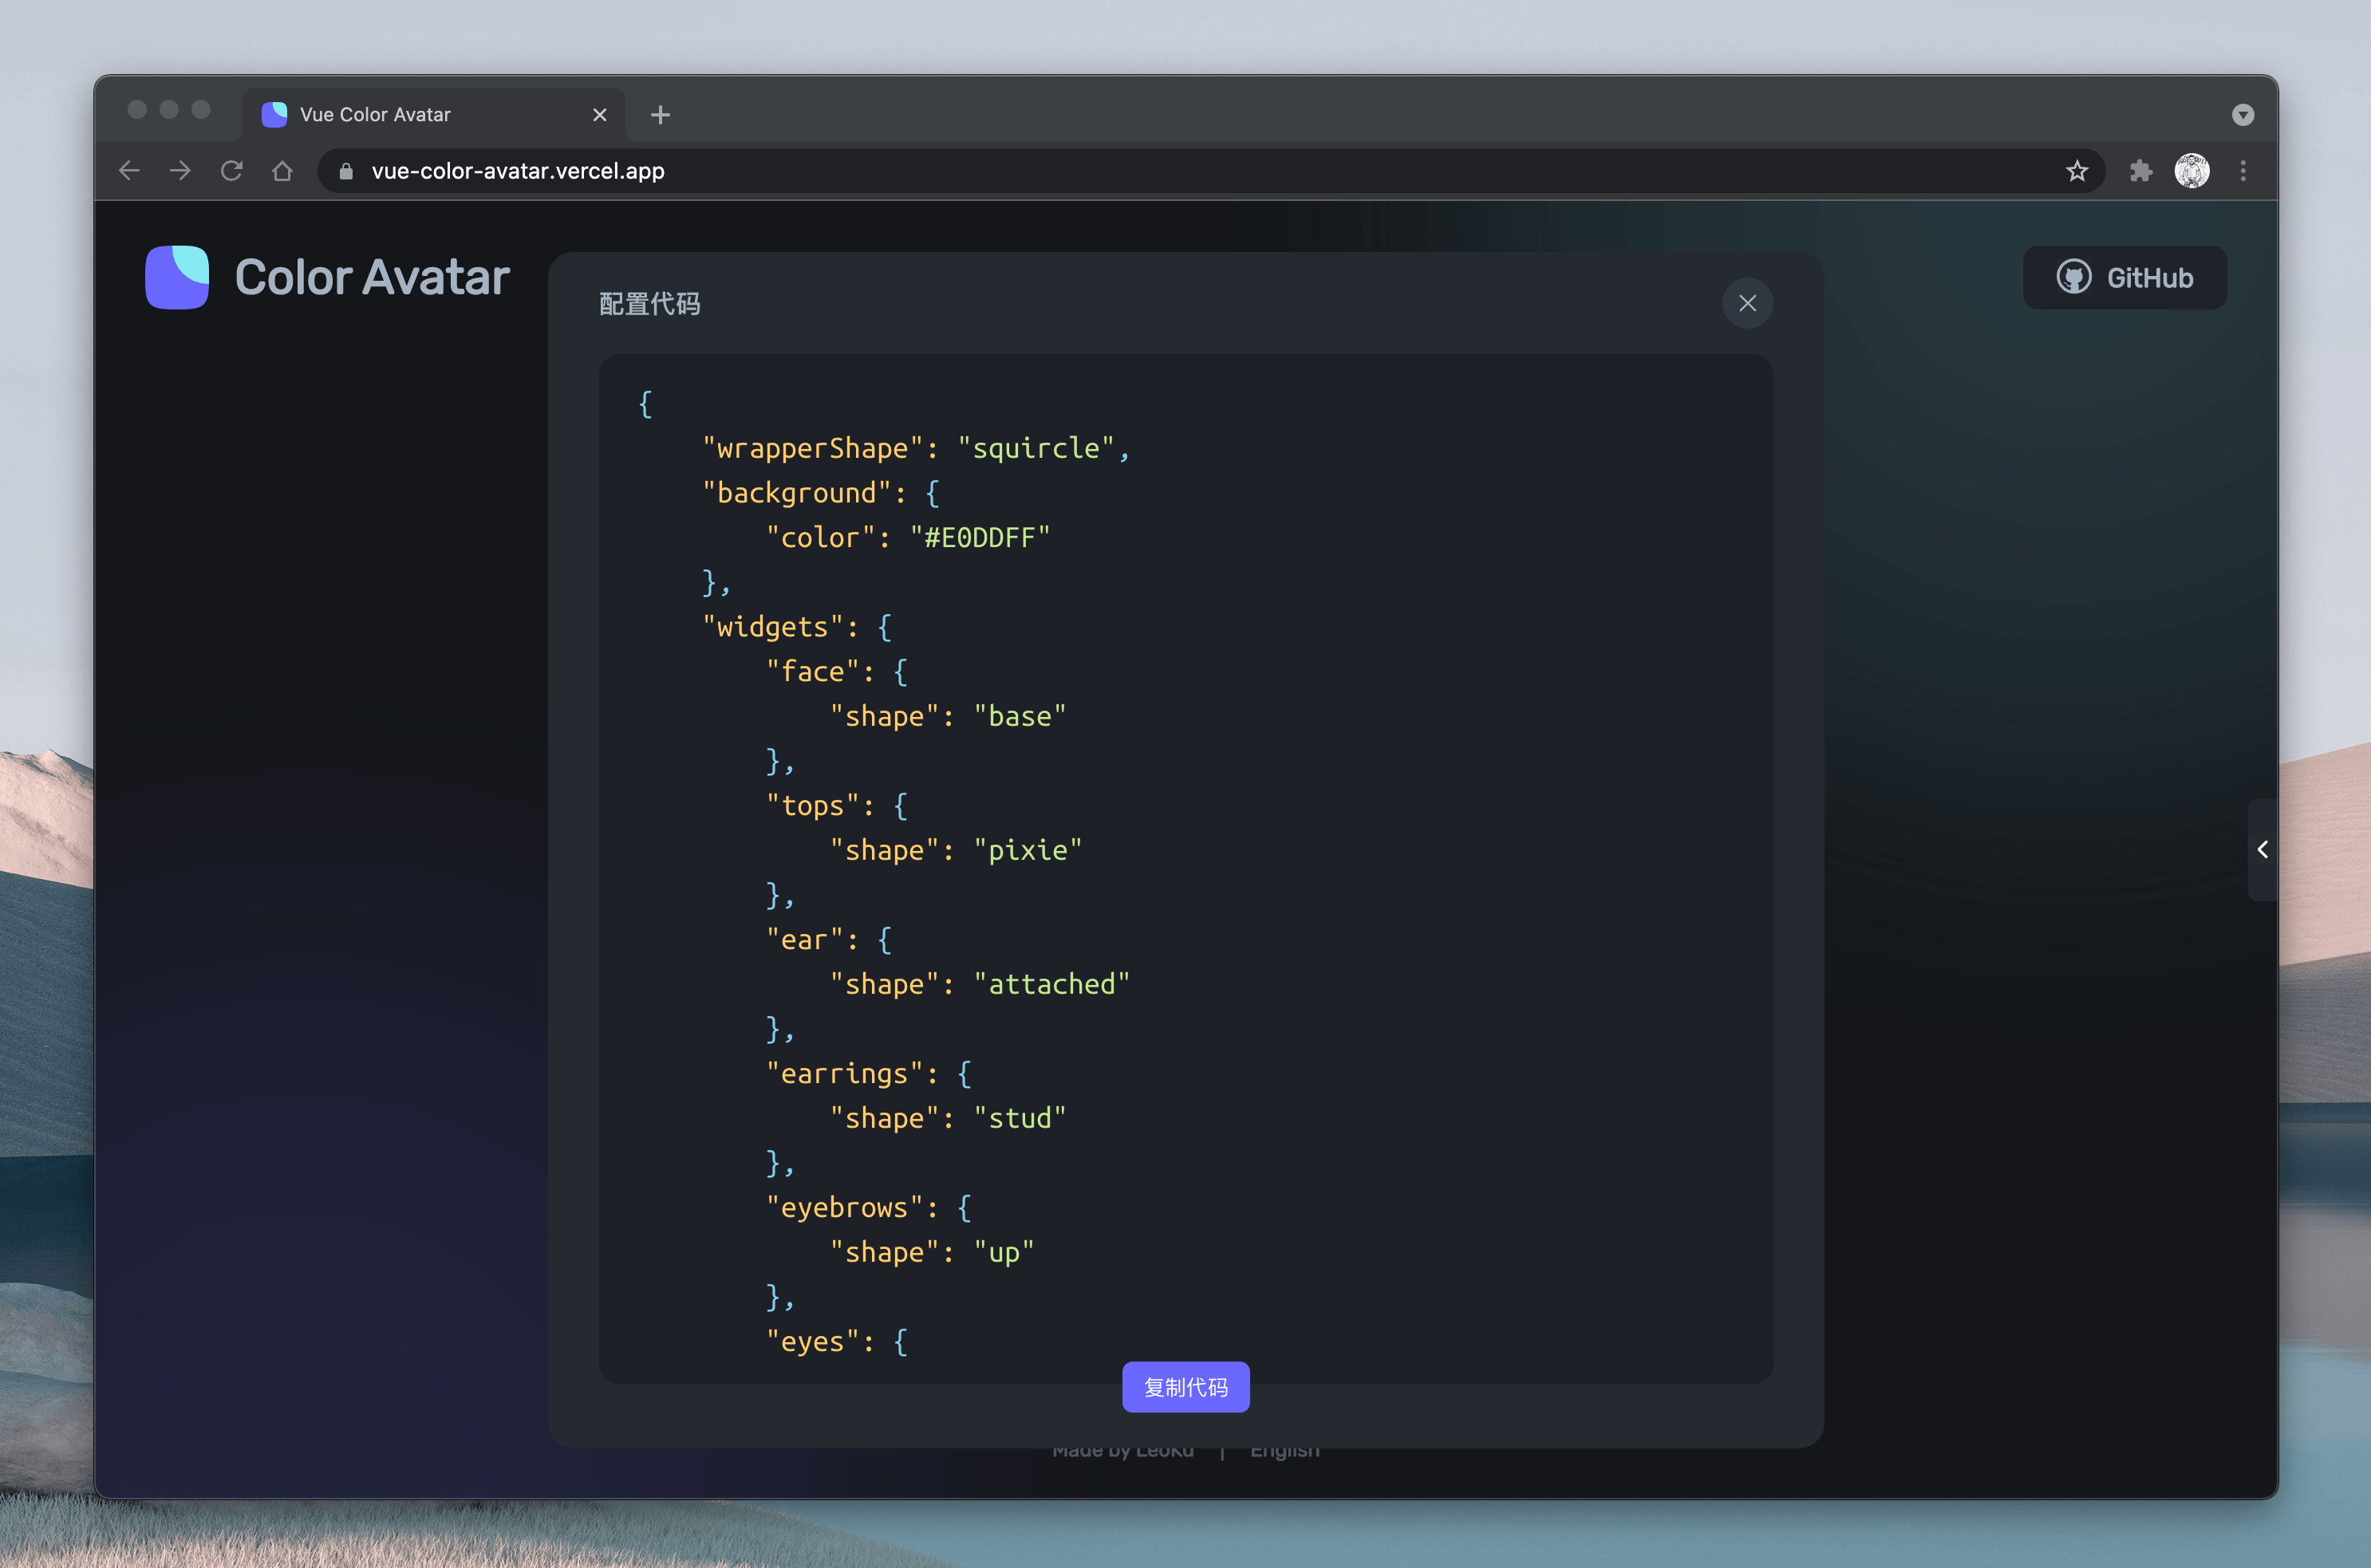Screen dimensions: 2371x1568
Task: Go to browser home page
Action: (x=282, y=171)
